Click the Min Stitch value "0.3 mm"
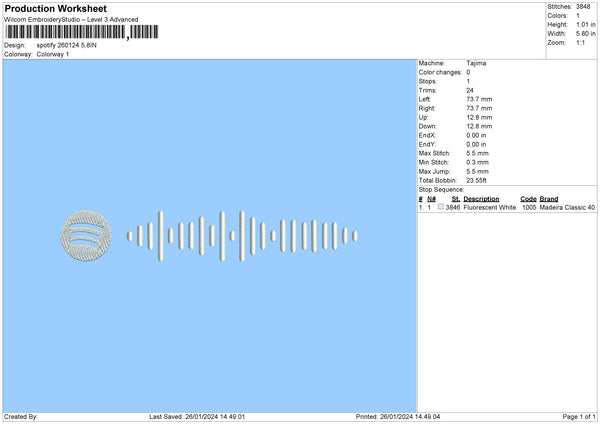Viewport: 600px width, 424px height. (478, 162)
